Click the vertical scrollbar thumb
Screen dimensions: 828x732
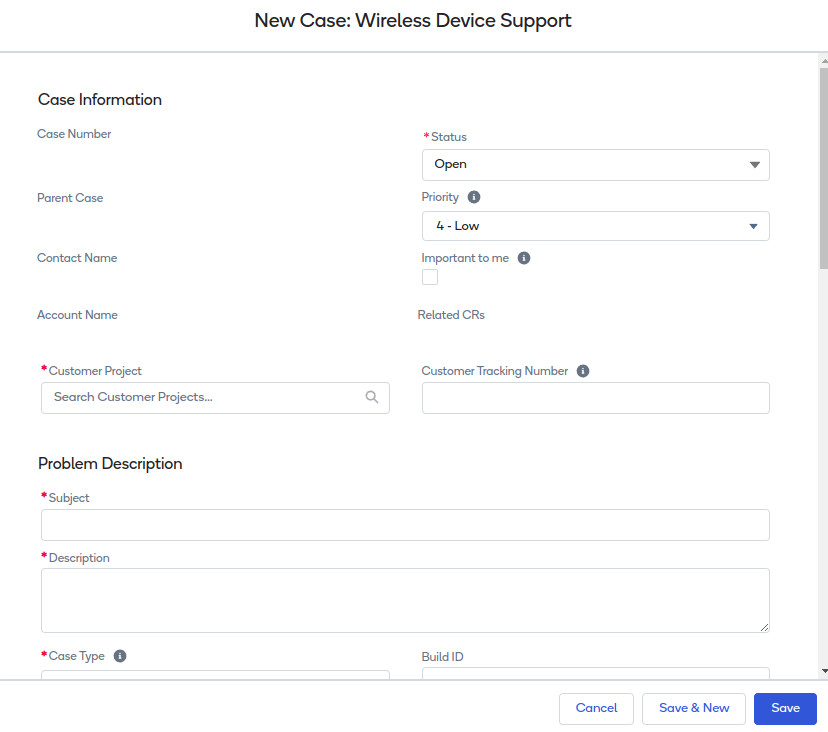click(x=824, y=168)
